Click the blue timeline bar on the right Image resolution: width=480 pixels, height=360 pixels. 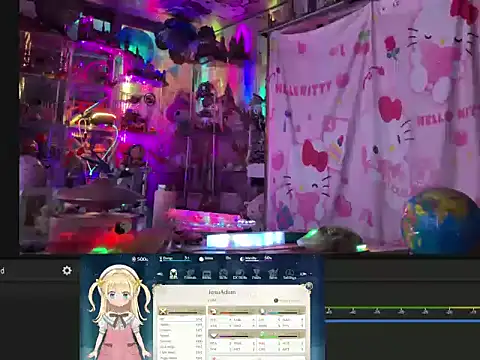click(x=403, y=321)
